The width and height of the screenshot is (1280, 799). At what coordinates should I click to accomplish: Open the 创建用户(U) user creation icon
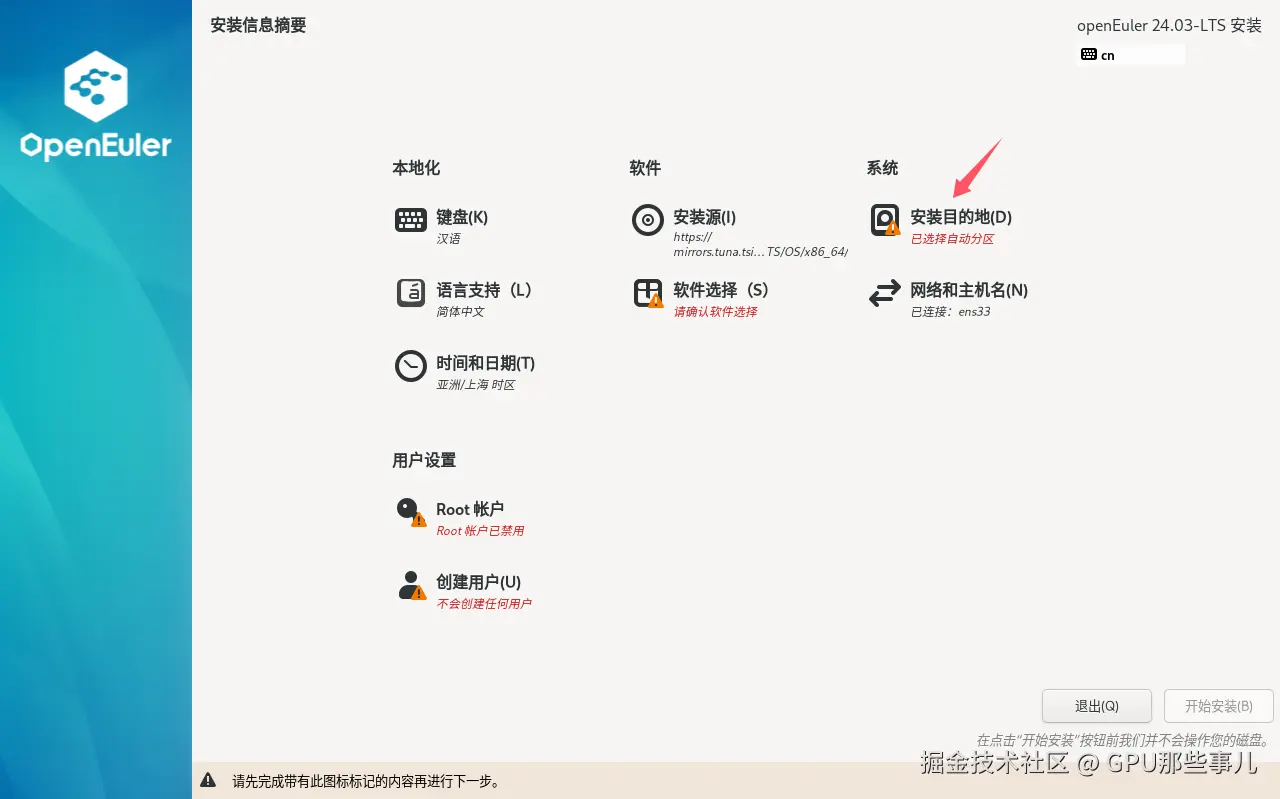point(410,583)
